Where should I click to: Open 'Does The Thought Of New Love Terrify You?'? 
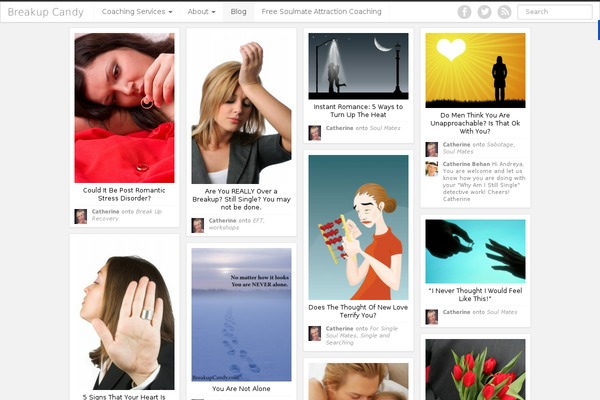coord(358,311)
